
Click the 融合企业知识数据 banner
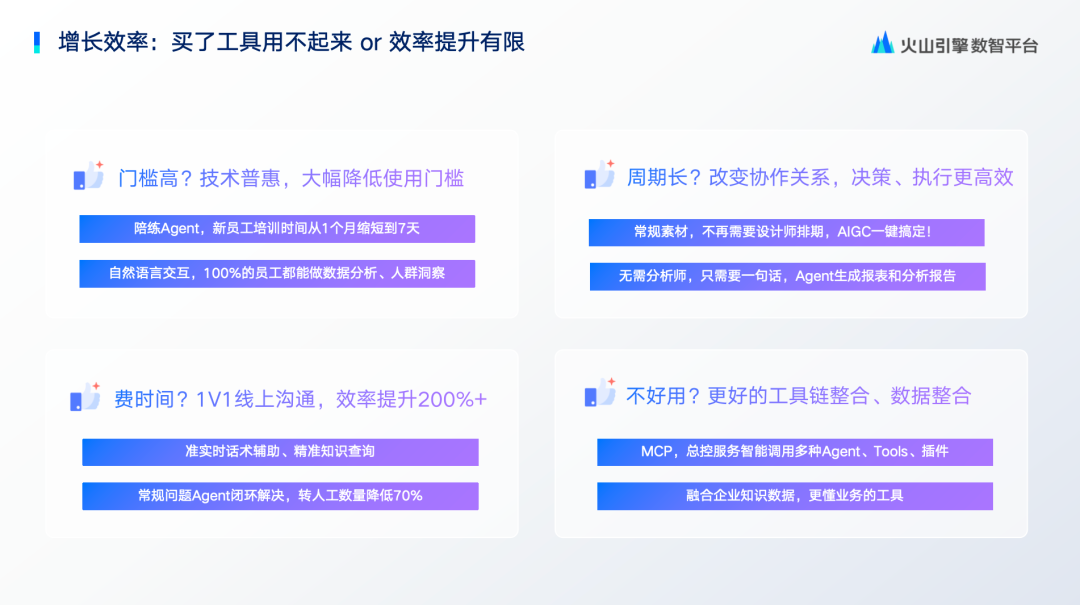[x=795, y=496]
